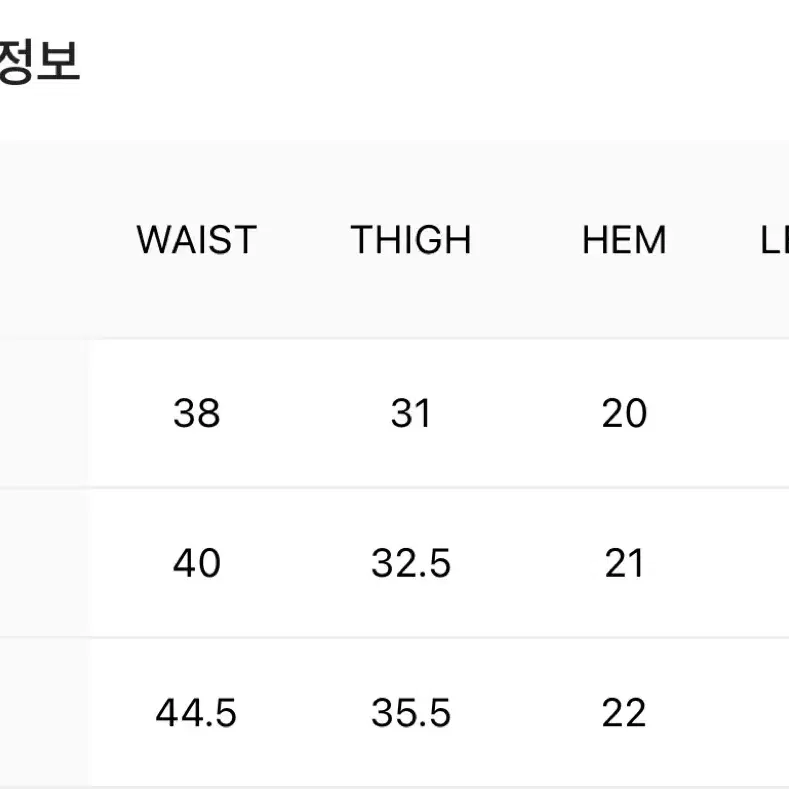
Task: Click the HEM column header
Action: point(624,240)
